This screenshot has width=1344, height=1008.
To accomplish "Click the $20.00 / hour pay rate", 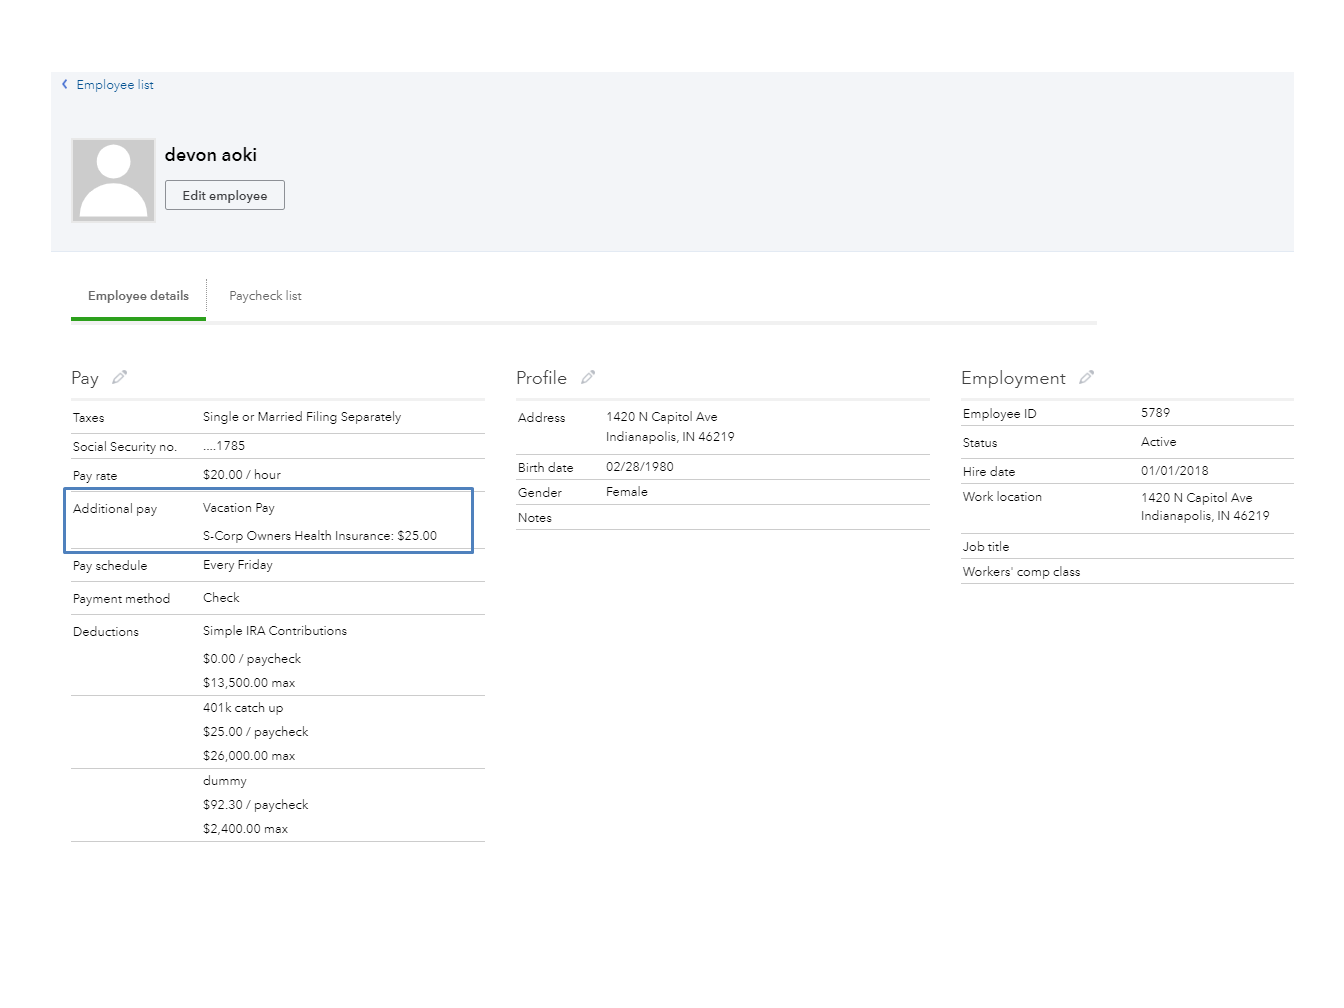I will (x=242, y=475).
